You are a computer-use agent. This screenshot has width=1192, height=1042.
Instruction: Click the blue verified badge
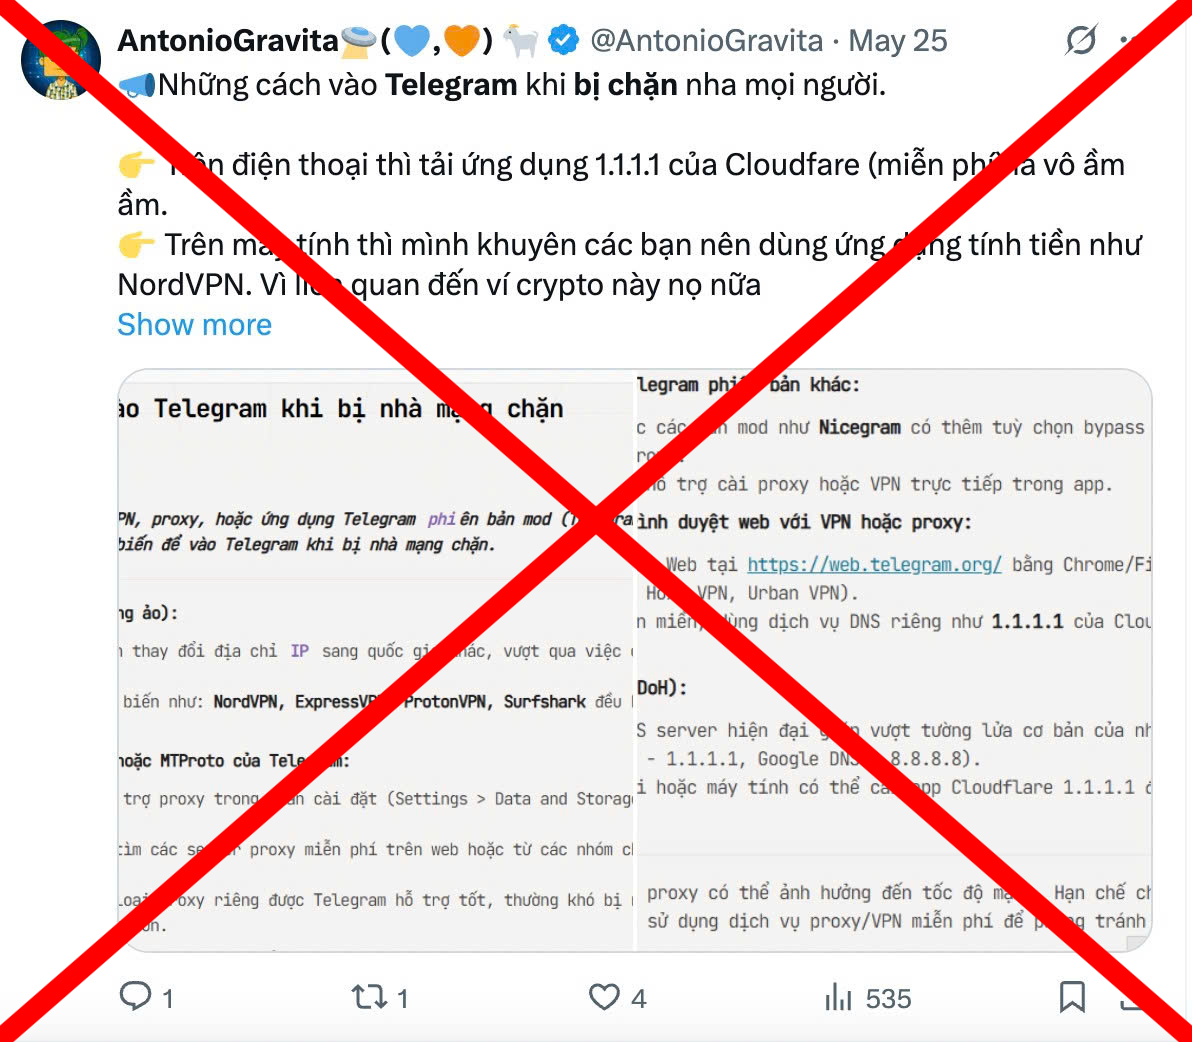click(x=563, y=40)
